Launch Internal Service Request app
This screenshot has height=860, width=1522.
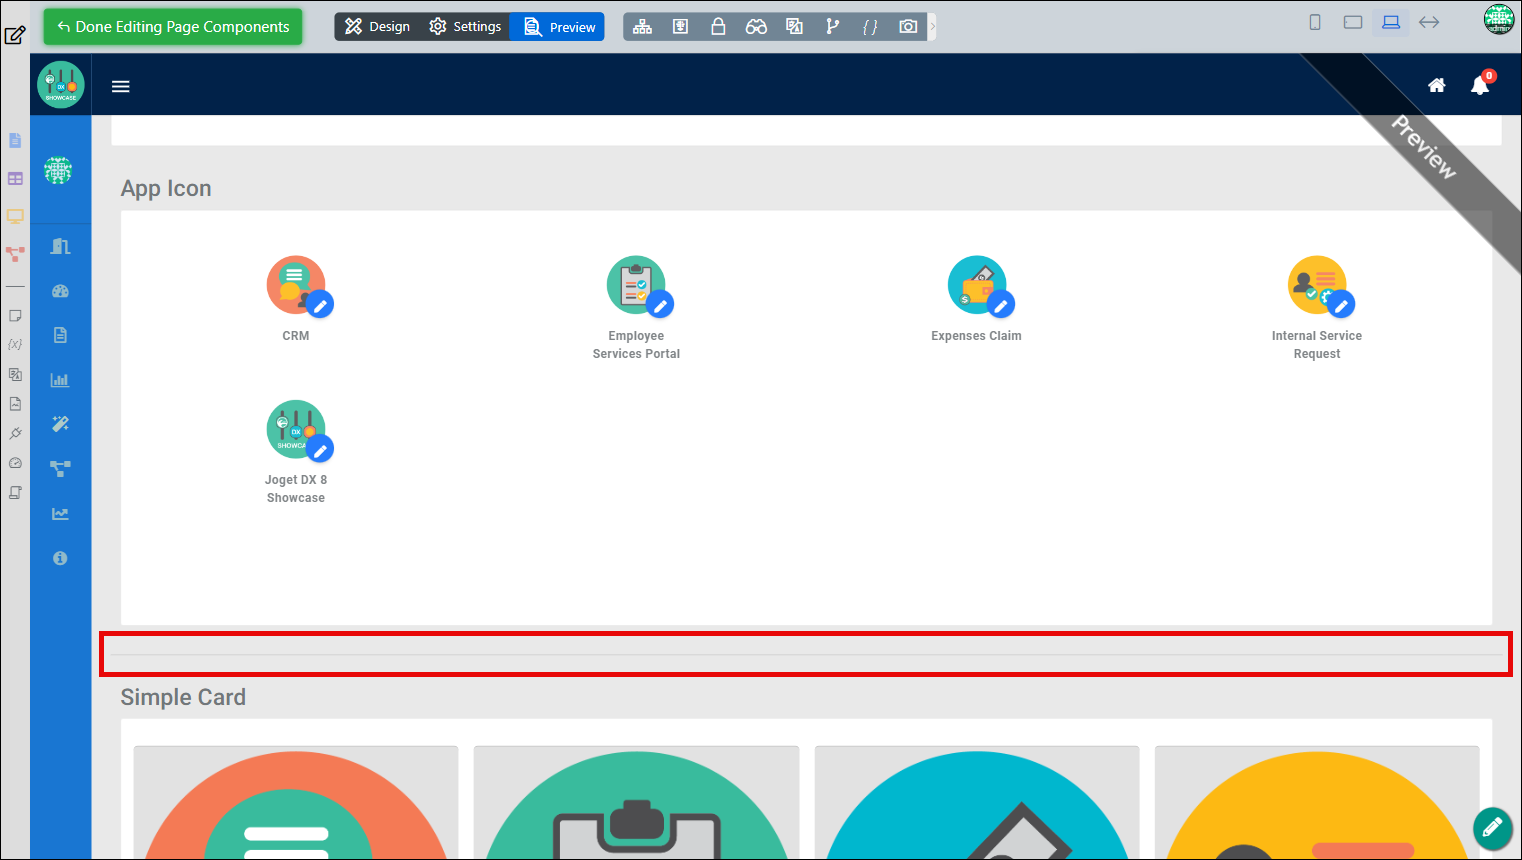[1317, 285]
